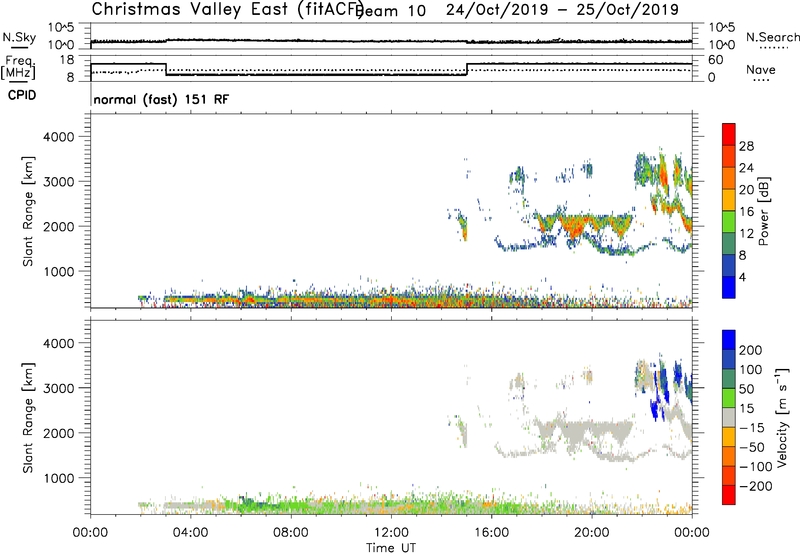Image resolution: width=800 pixels, height=554 pixels.
Task: Click the 'N.Search' legend label
Action: point(772,37)
